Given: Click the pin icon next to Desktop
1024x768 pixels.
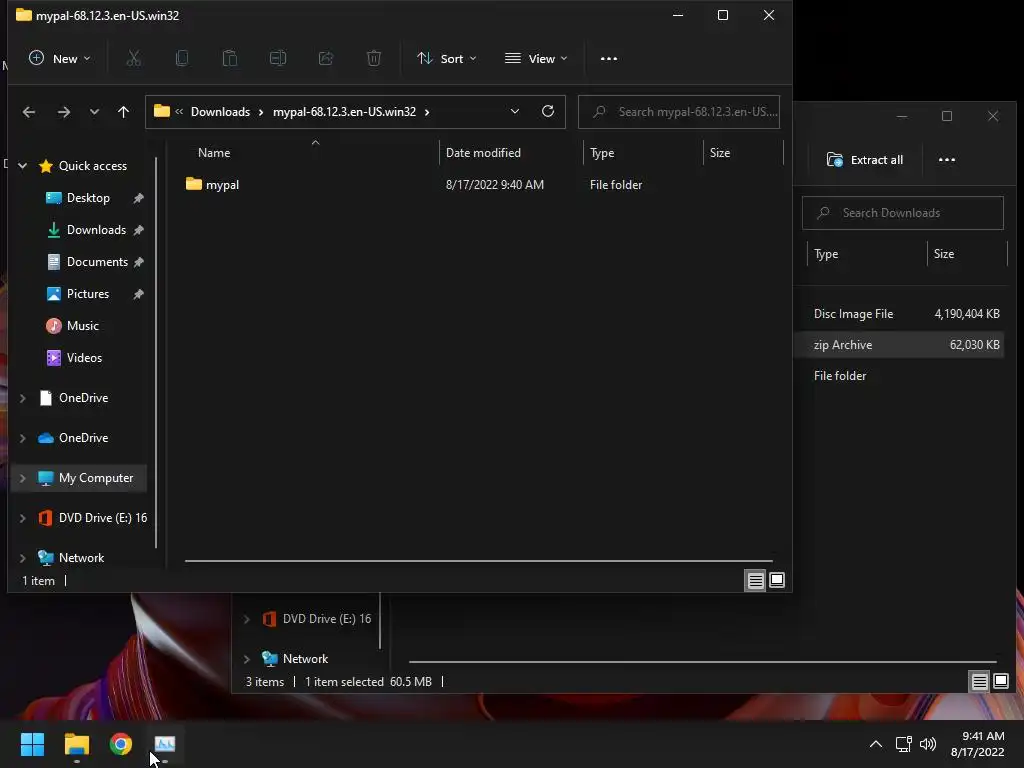Looking at the screenshot, I should [x=138, y=198].
